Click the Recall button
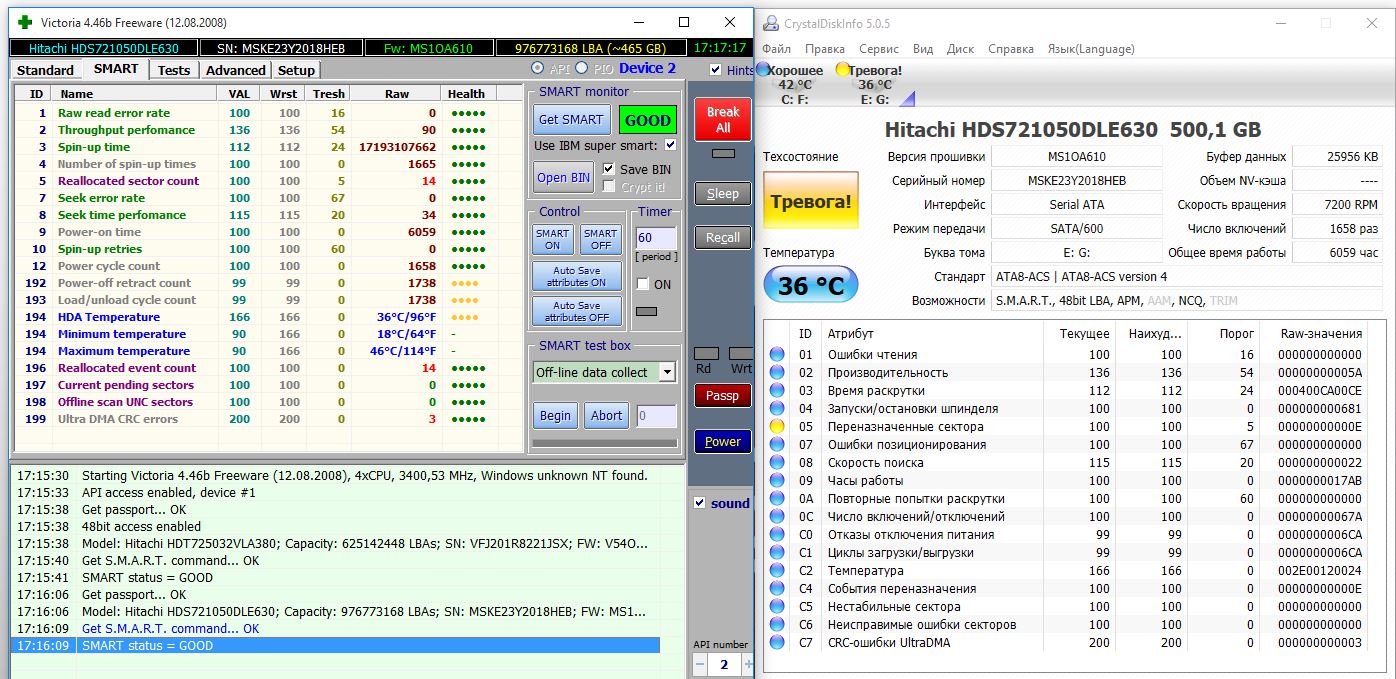Screen dimensions: 1396x679 click(x=723, y=238)
